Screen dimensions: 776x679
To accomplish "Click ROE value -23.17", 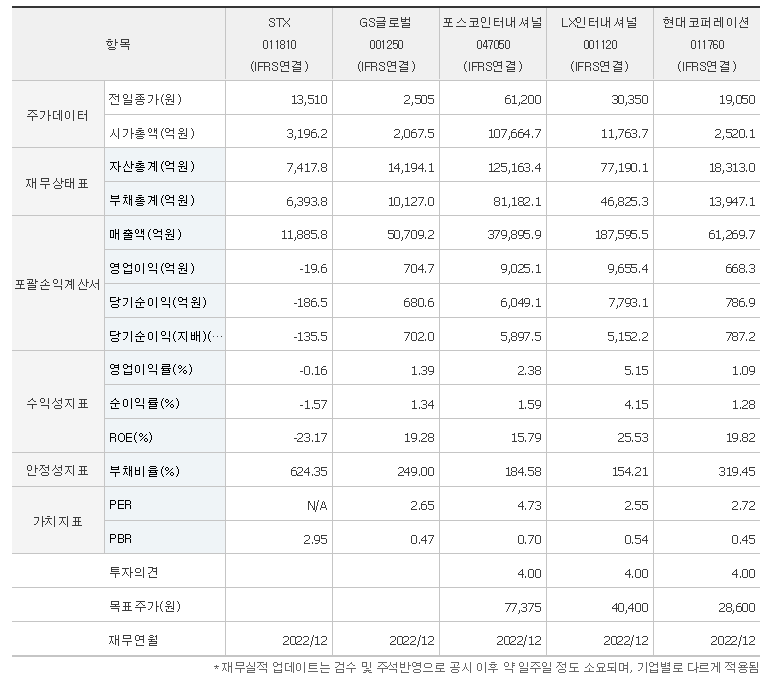I will (310, 437).
